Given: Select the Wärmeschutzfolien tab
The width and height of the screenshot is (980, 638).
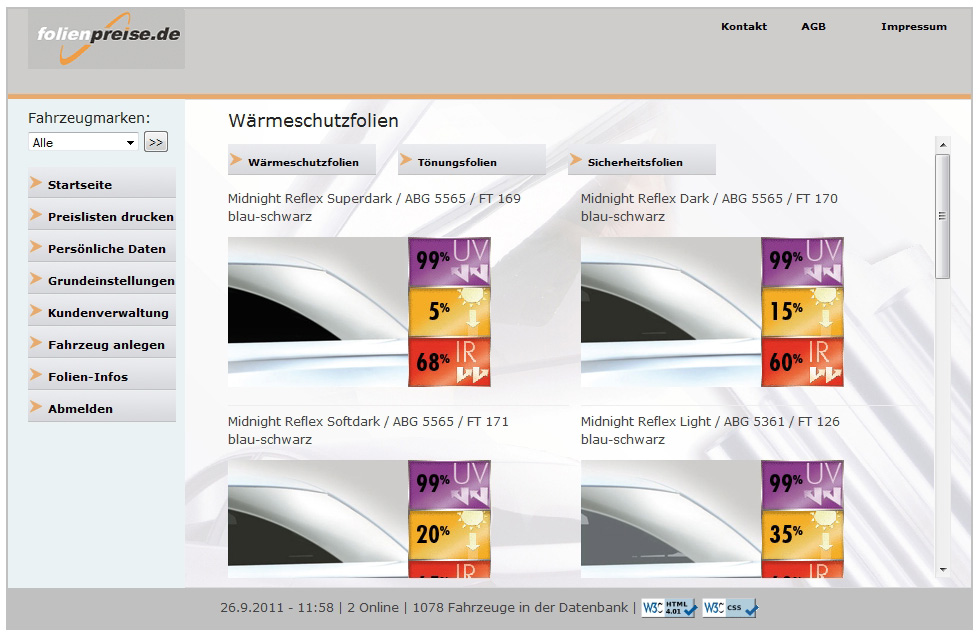Looking at the screenshot, I should pos(302,161).
